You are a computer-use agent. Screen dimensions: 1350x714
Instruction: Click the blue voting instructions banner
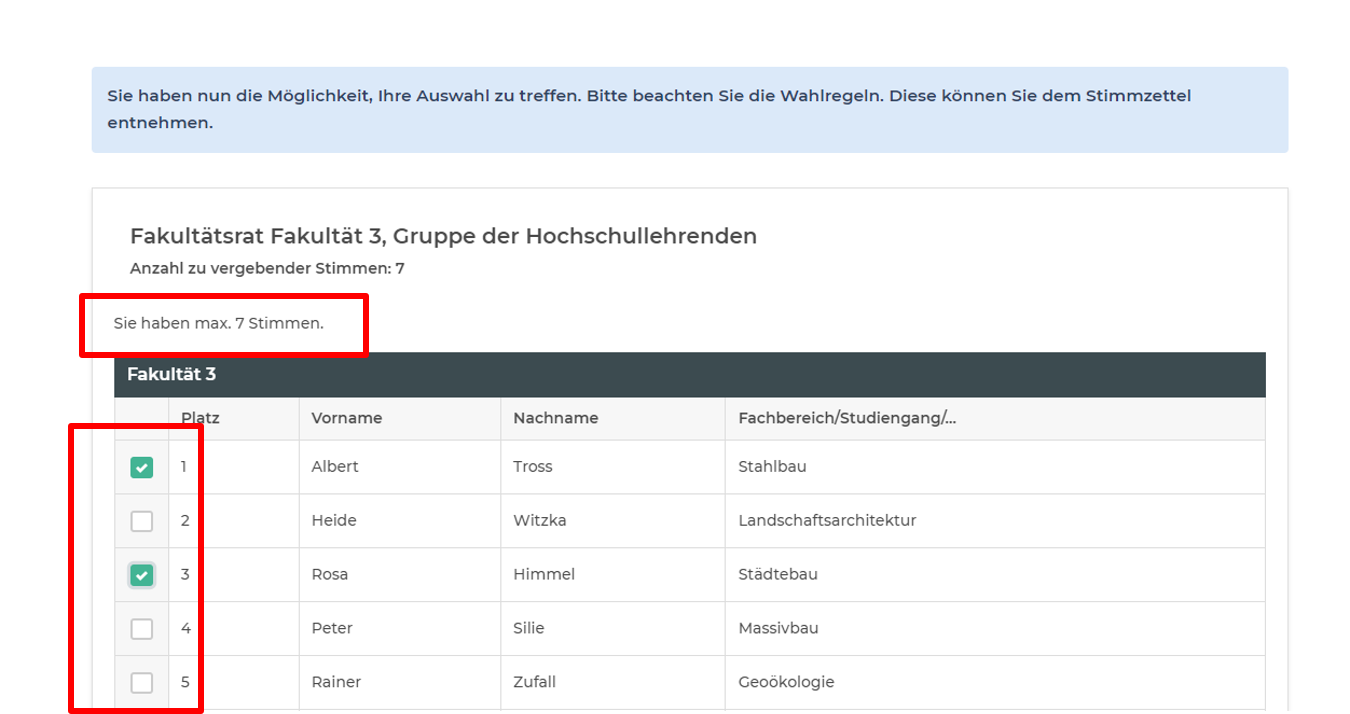(x=689, y=110)
